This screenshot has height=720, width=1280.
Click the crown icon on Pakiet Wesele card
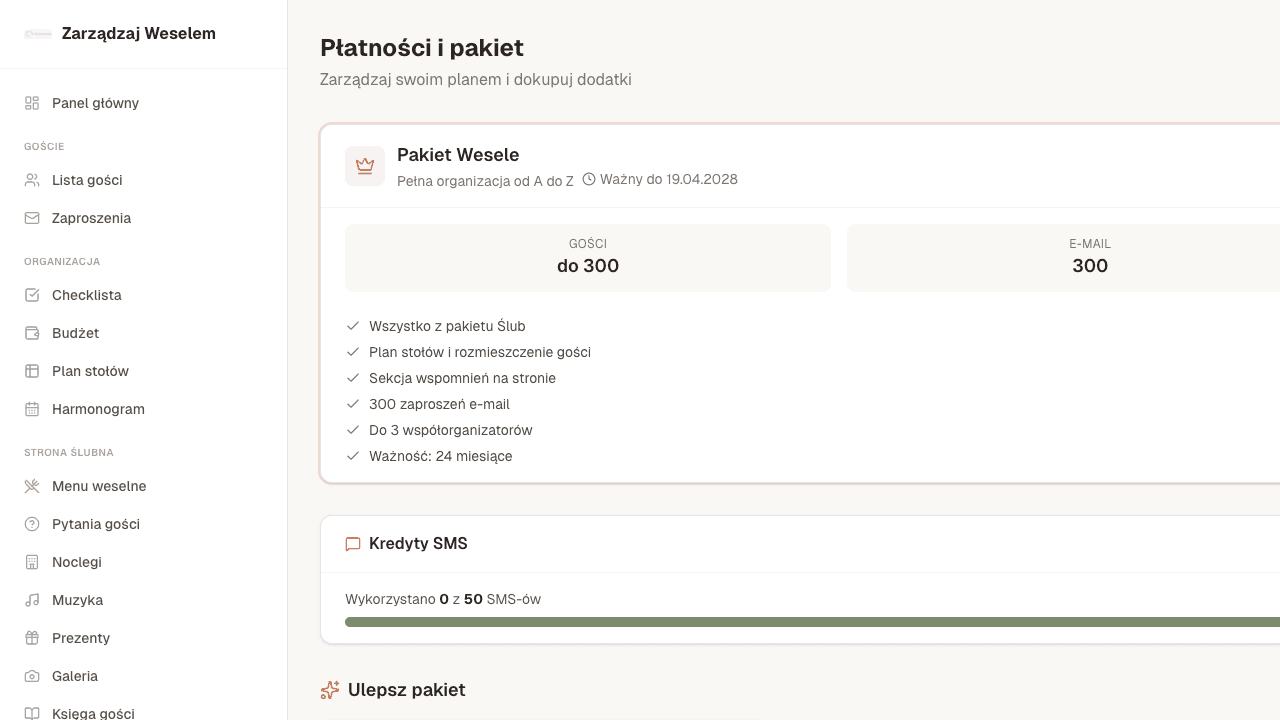[365, 166]
